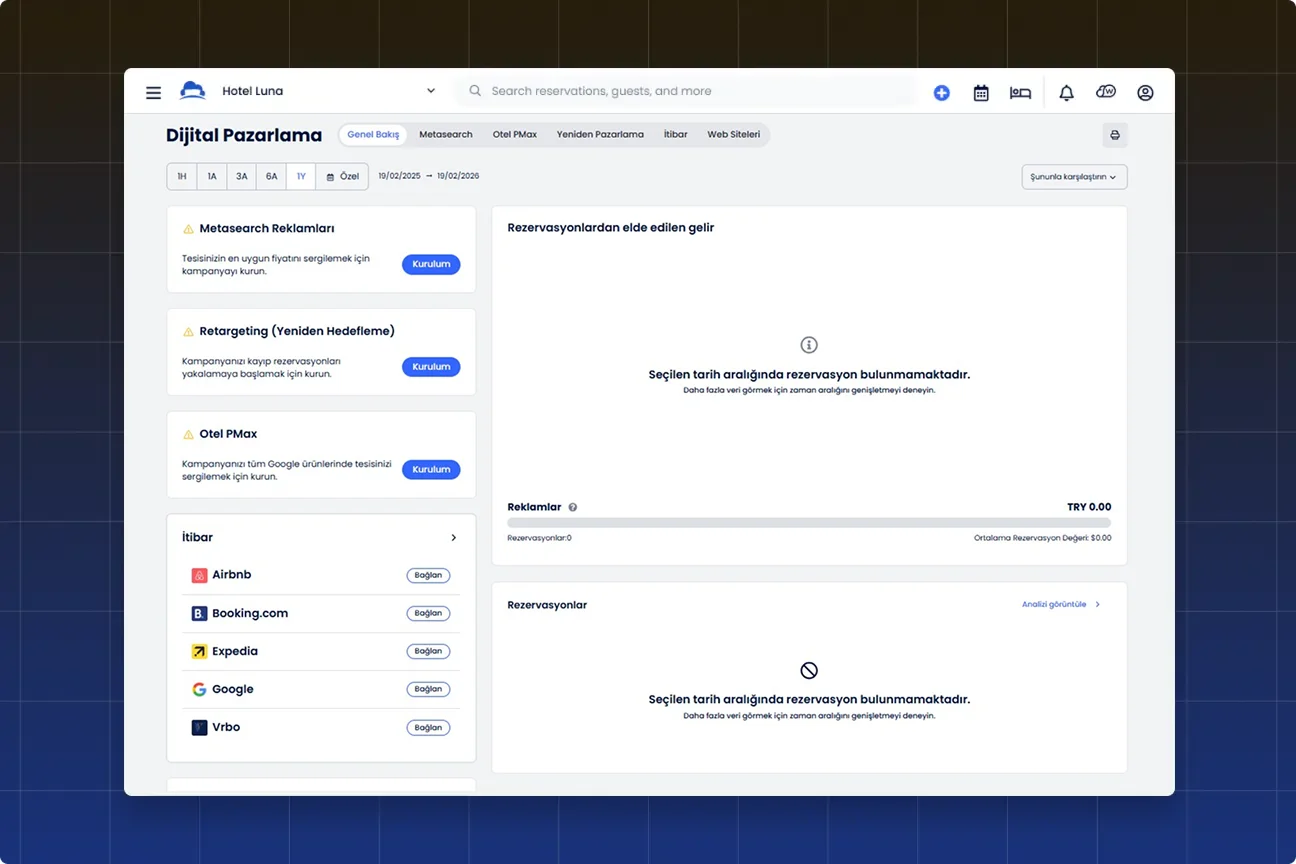Switch the range to 3A
Viewport: 1296px width, 864px height.
pos(241,175)
